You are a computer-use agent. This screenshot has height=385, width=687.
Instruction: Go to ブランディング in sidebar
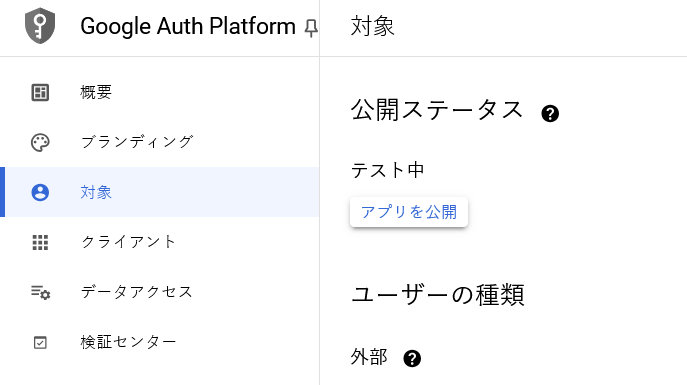[159, 142]
